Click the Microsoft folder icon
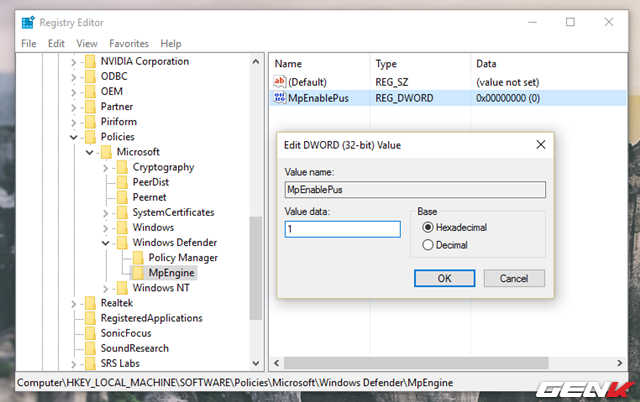This screenshot has width=640, height=402. (x=106, y=152)
